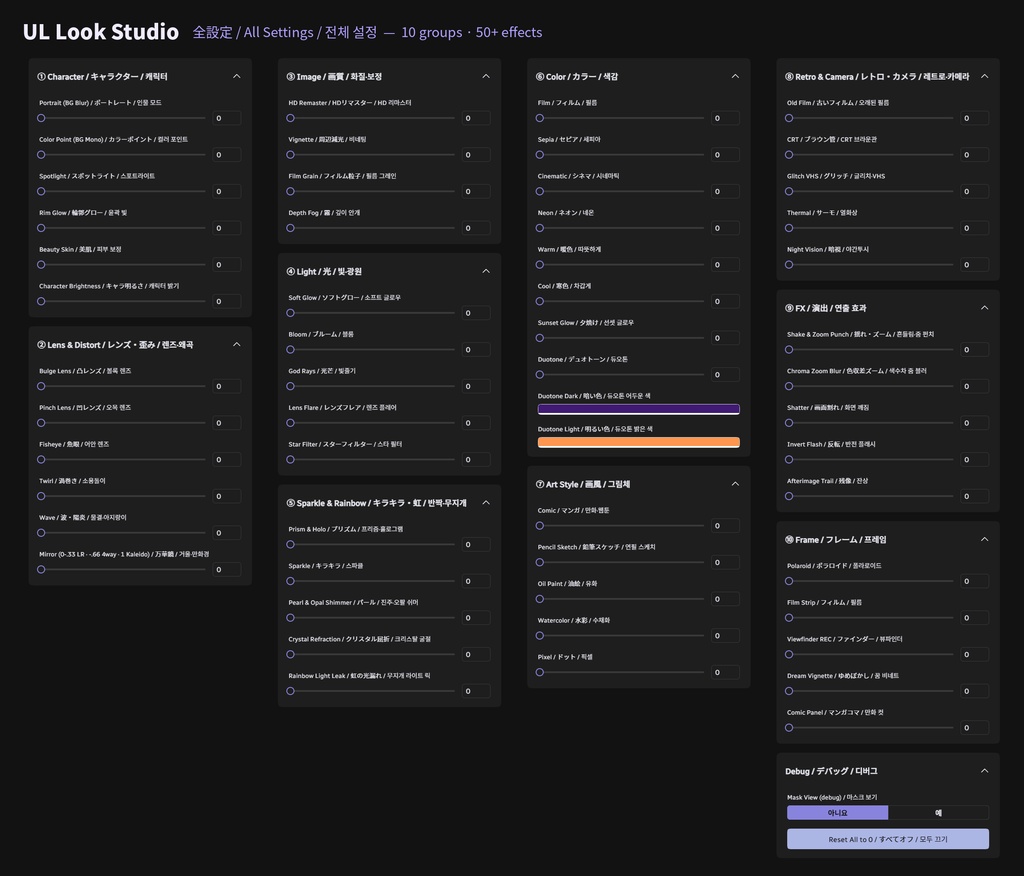
Task: Click the Bloom slider handle
Action: click(291, 349)
